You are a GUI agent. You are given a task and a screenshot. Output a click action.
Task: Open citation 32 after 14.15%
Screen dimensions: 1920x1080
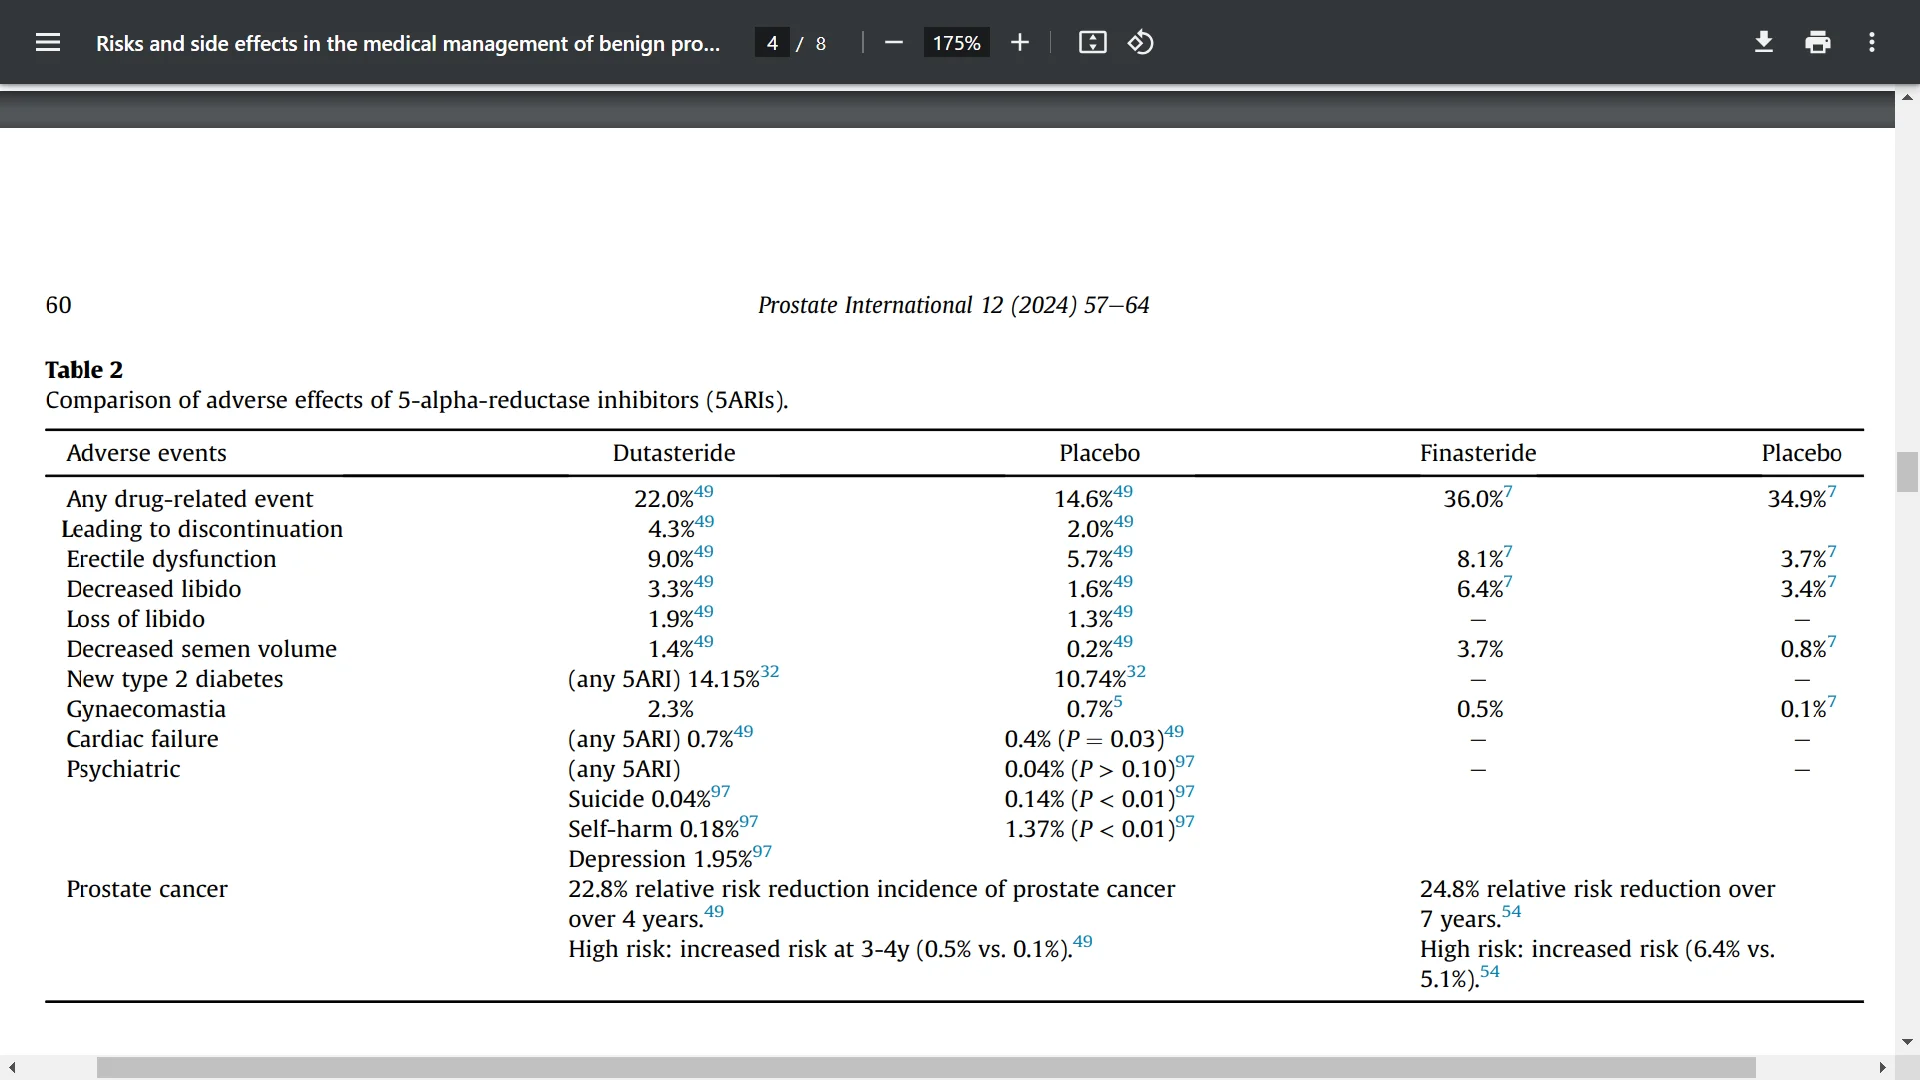[x=770, y=671]
